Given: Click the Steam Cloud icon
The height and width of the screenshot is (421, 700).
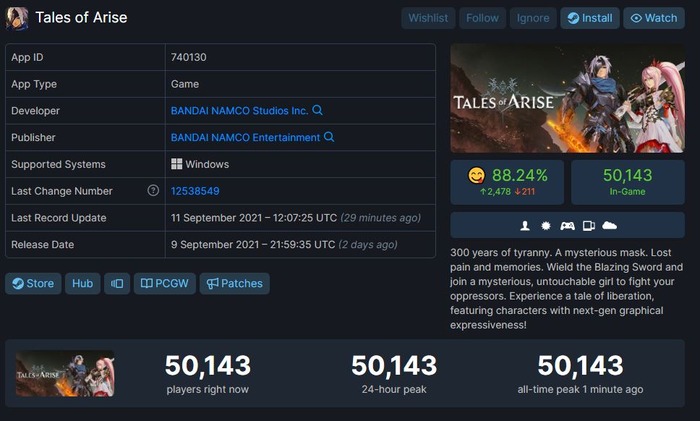Looking at the screenshot, I should tap(609, 225).
